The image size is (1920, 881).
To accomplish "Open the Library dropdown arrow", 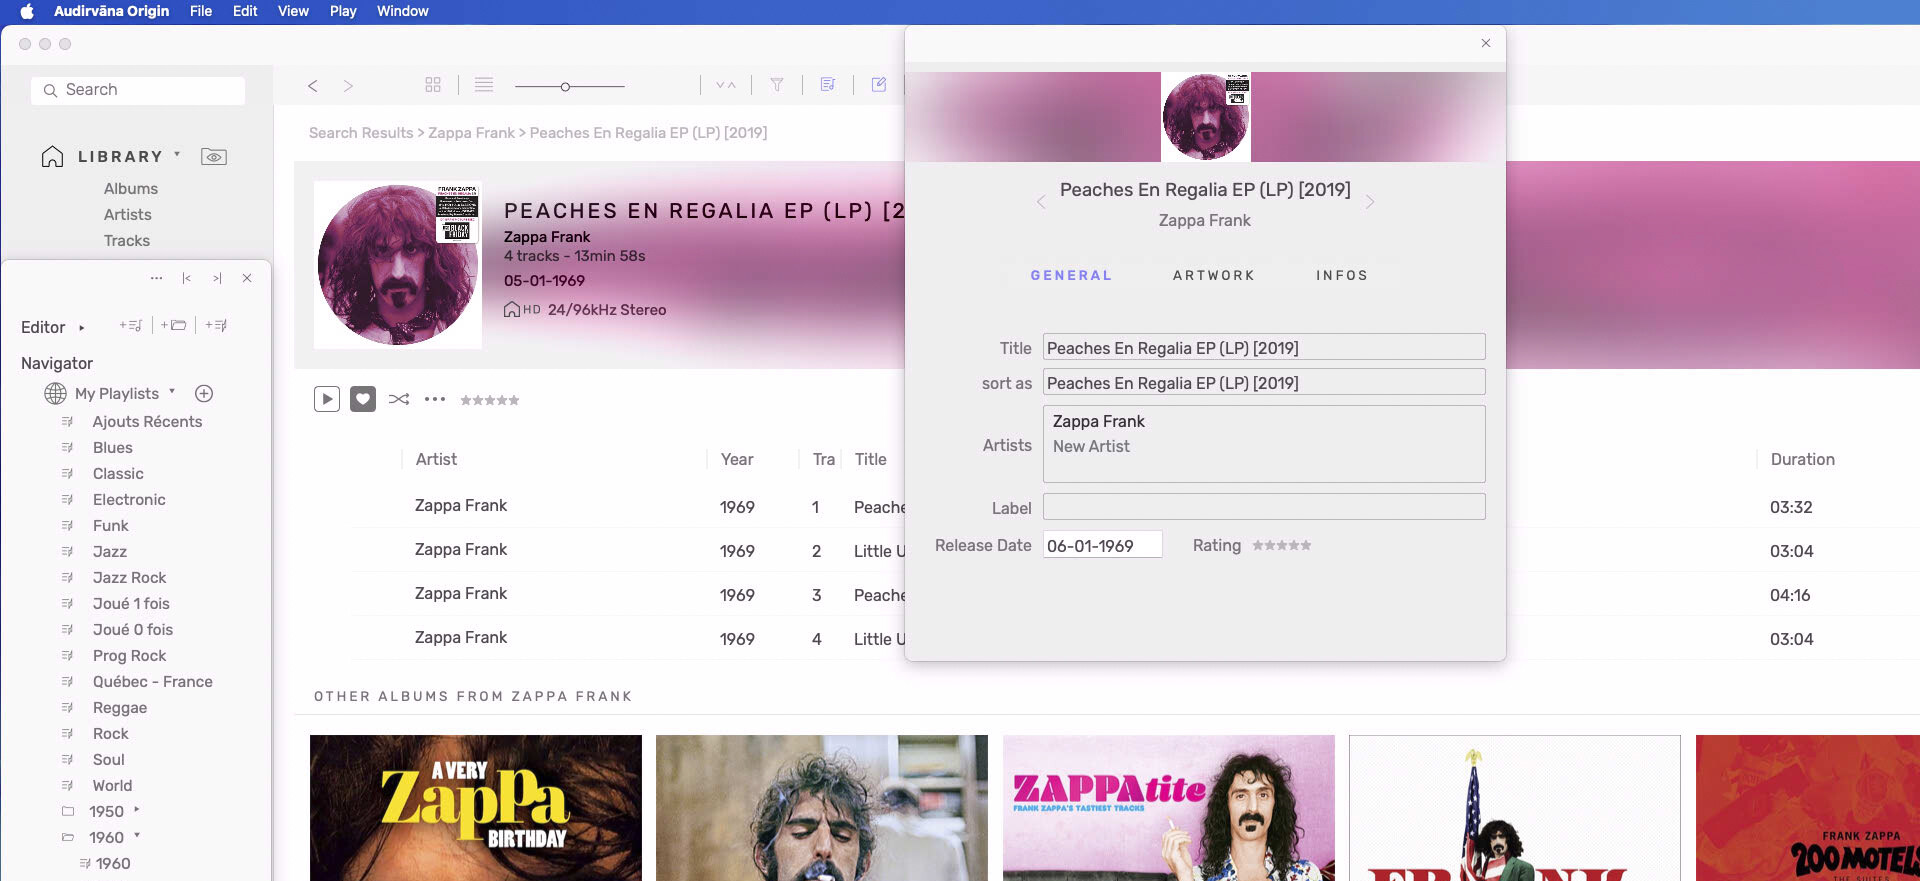I will [177, 154].
